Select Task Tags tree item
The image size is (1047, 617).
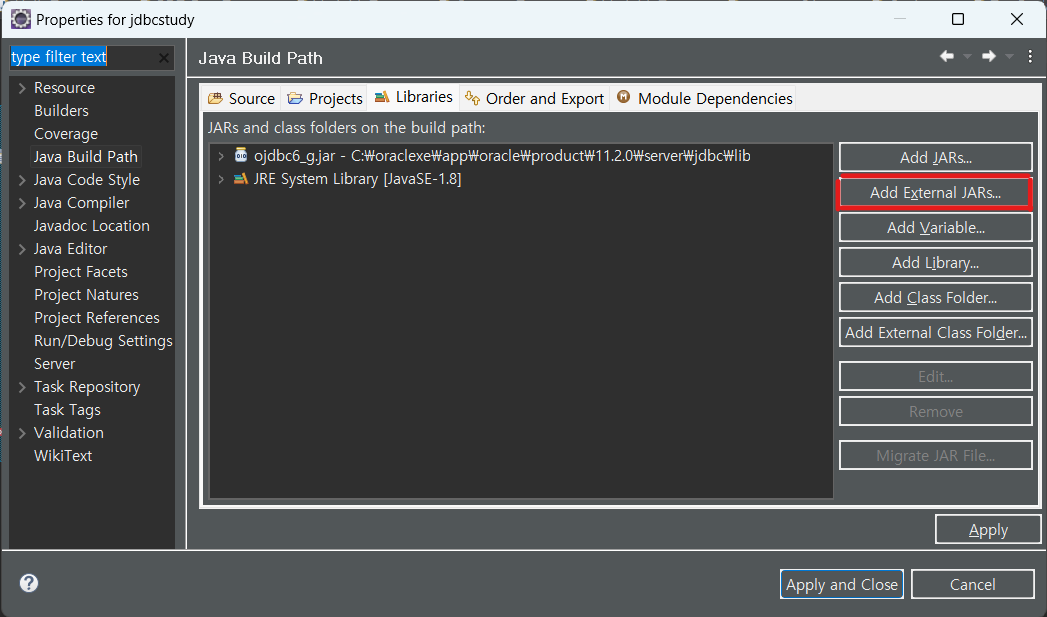67,410
